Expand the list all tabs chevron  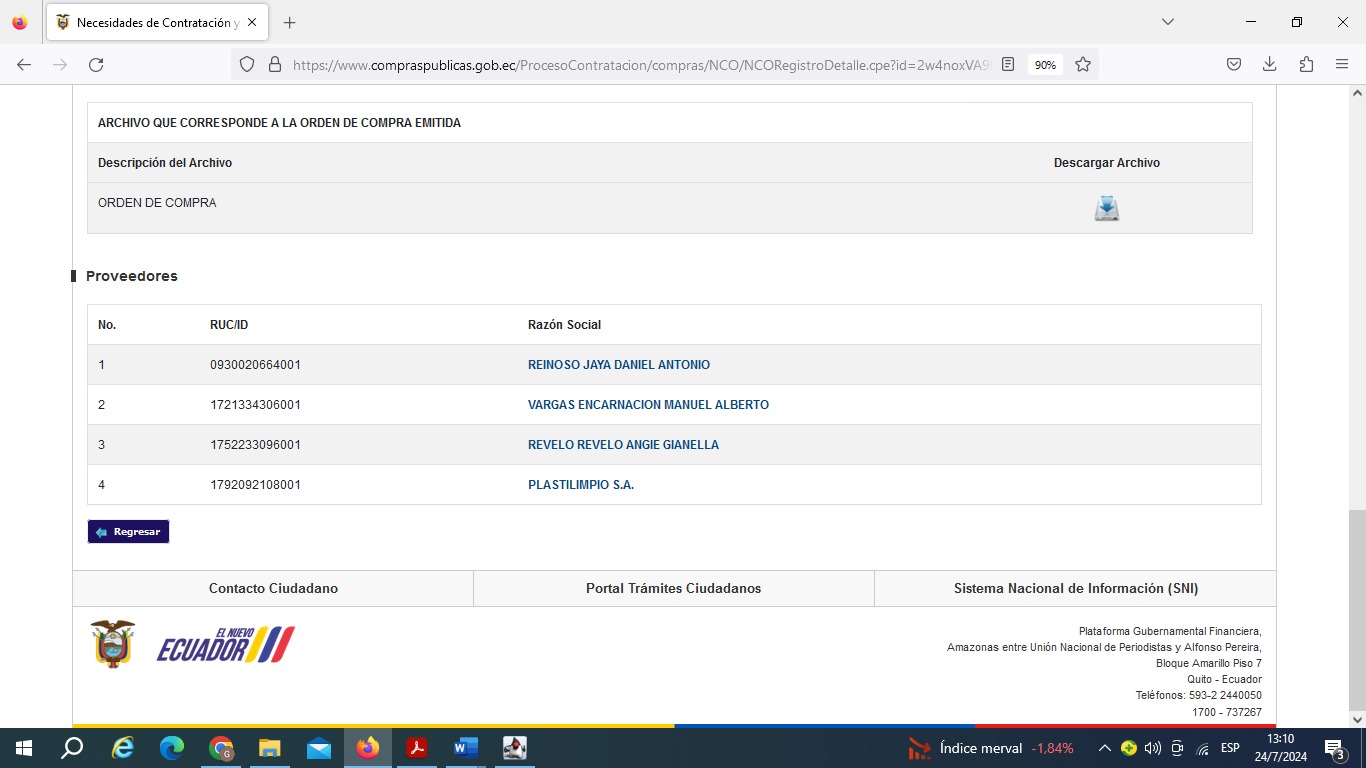click(x=1167, y=22)
